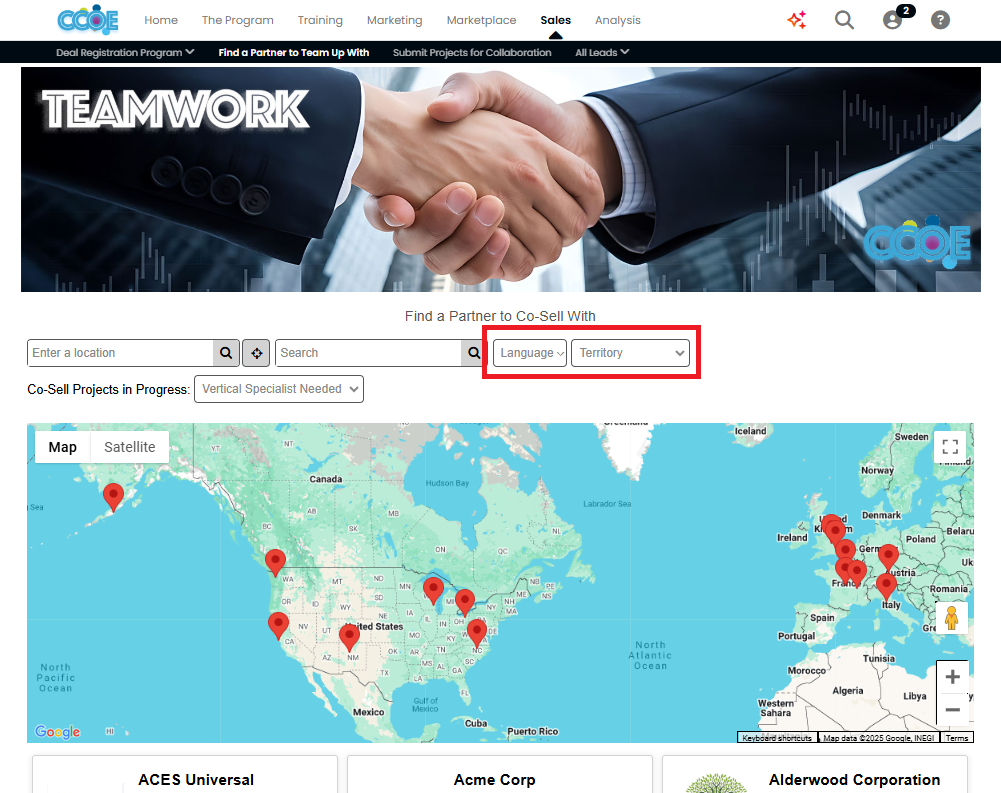Open the Marketing menu

(395, 20)
